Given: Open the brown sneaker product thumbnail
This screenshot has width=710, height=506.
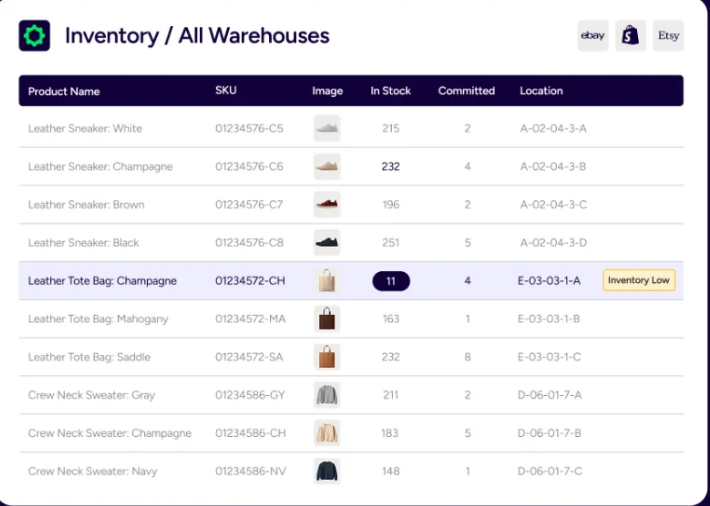Looking at the screenshot, I should tap(327, 205).
